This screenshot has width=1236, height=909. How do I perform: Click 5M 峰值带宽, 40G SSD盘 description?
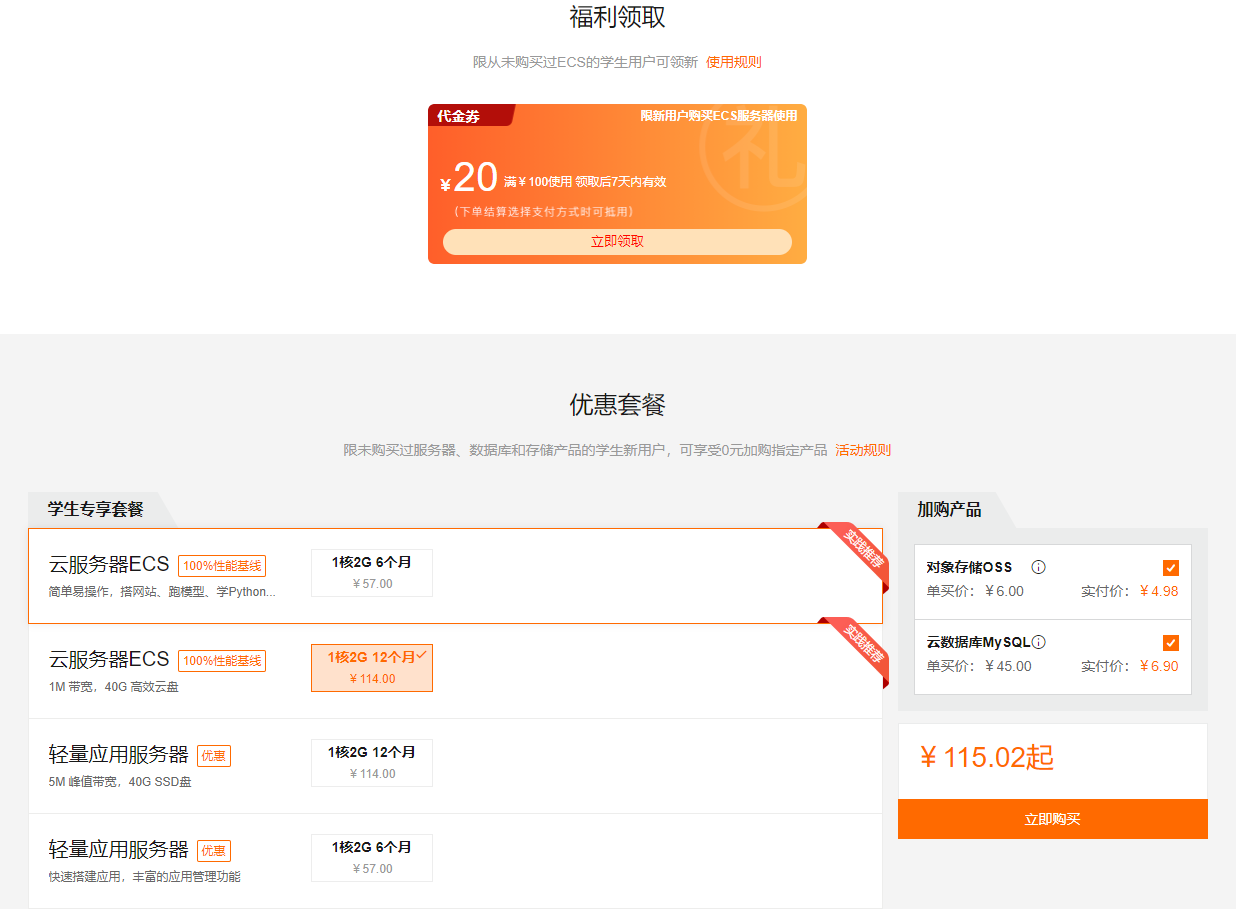click(x=120, y=782)
